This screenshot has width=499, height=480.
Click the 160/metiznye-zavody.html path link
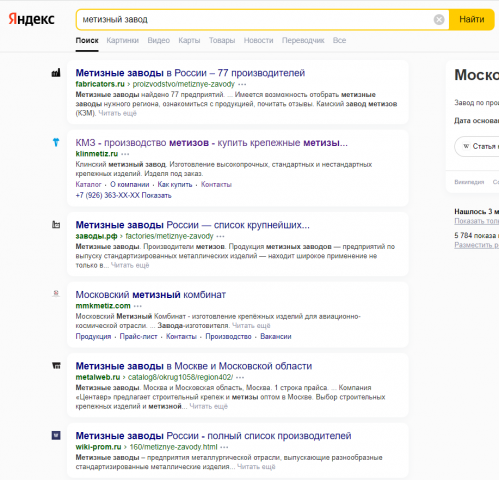(173, 447)
